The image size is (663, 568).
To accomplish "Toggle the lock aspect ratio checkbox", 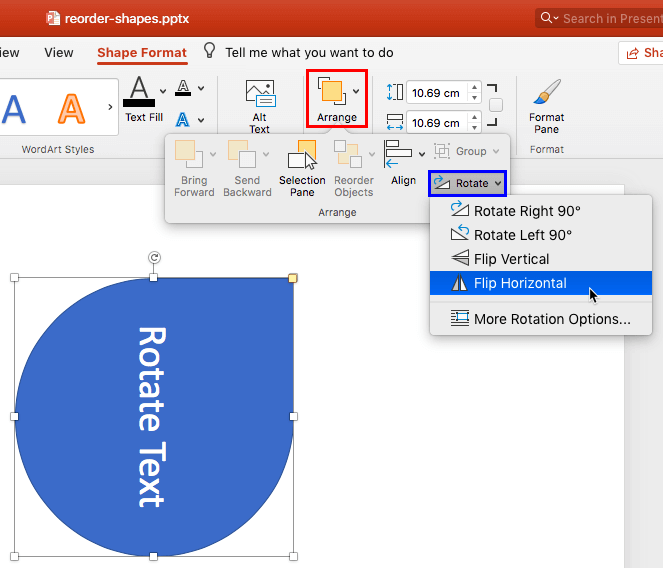I will pos(496,105).
